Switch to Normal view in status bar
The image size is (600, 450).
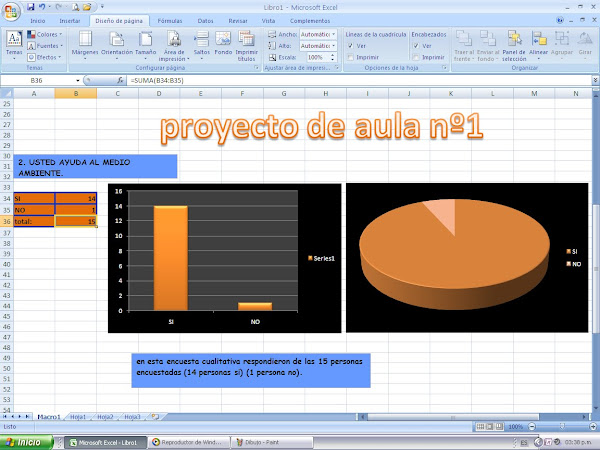[480, 427]
